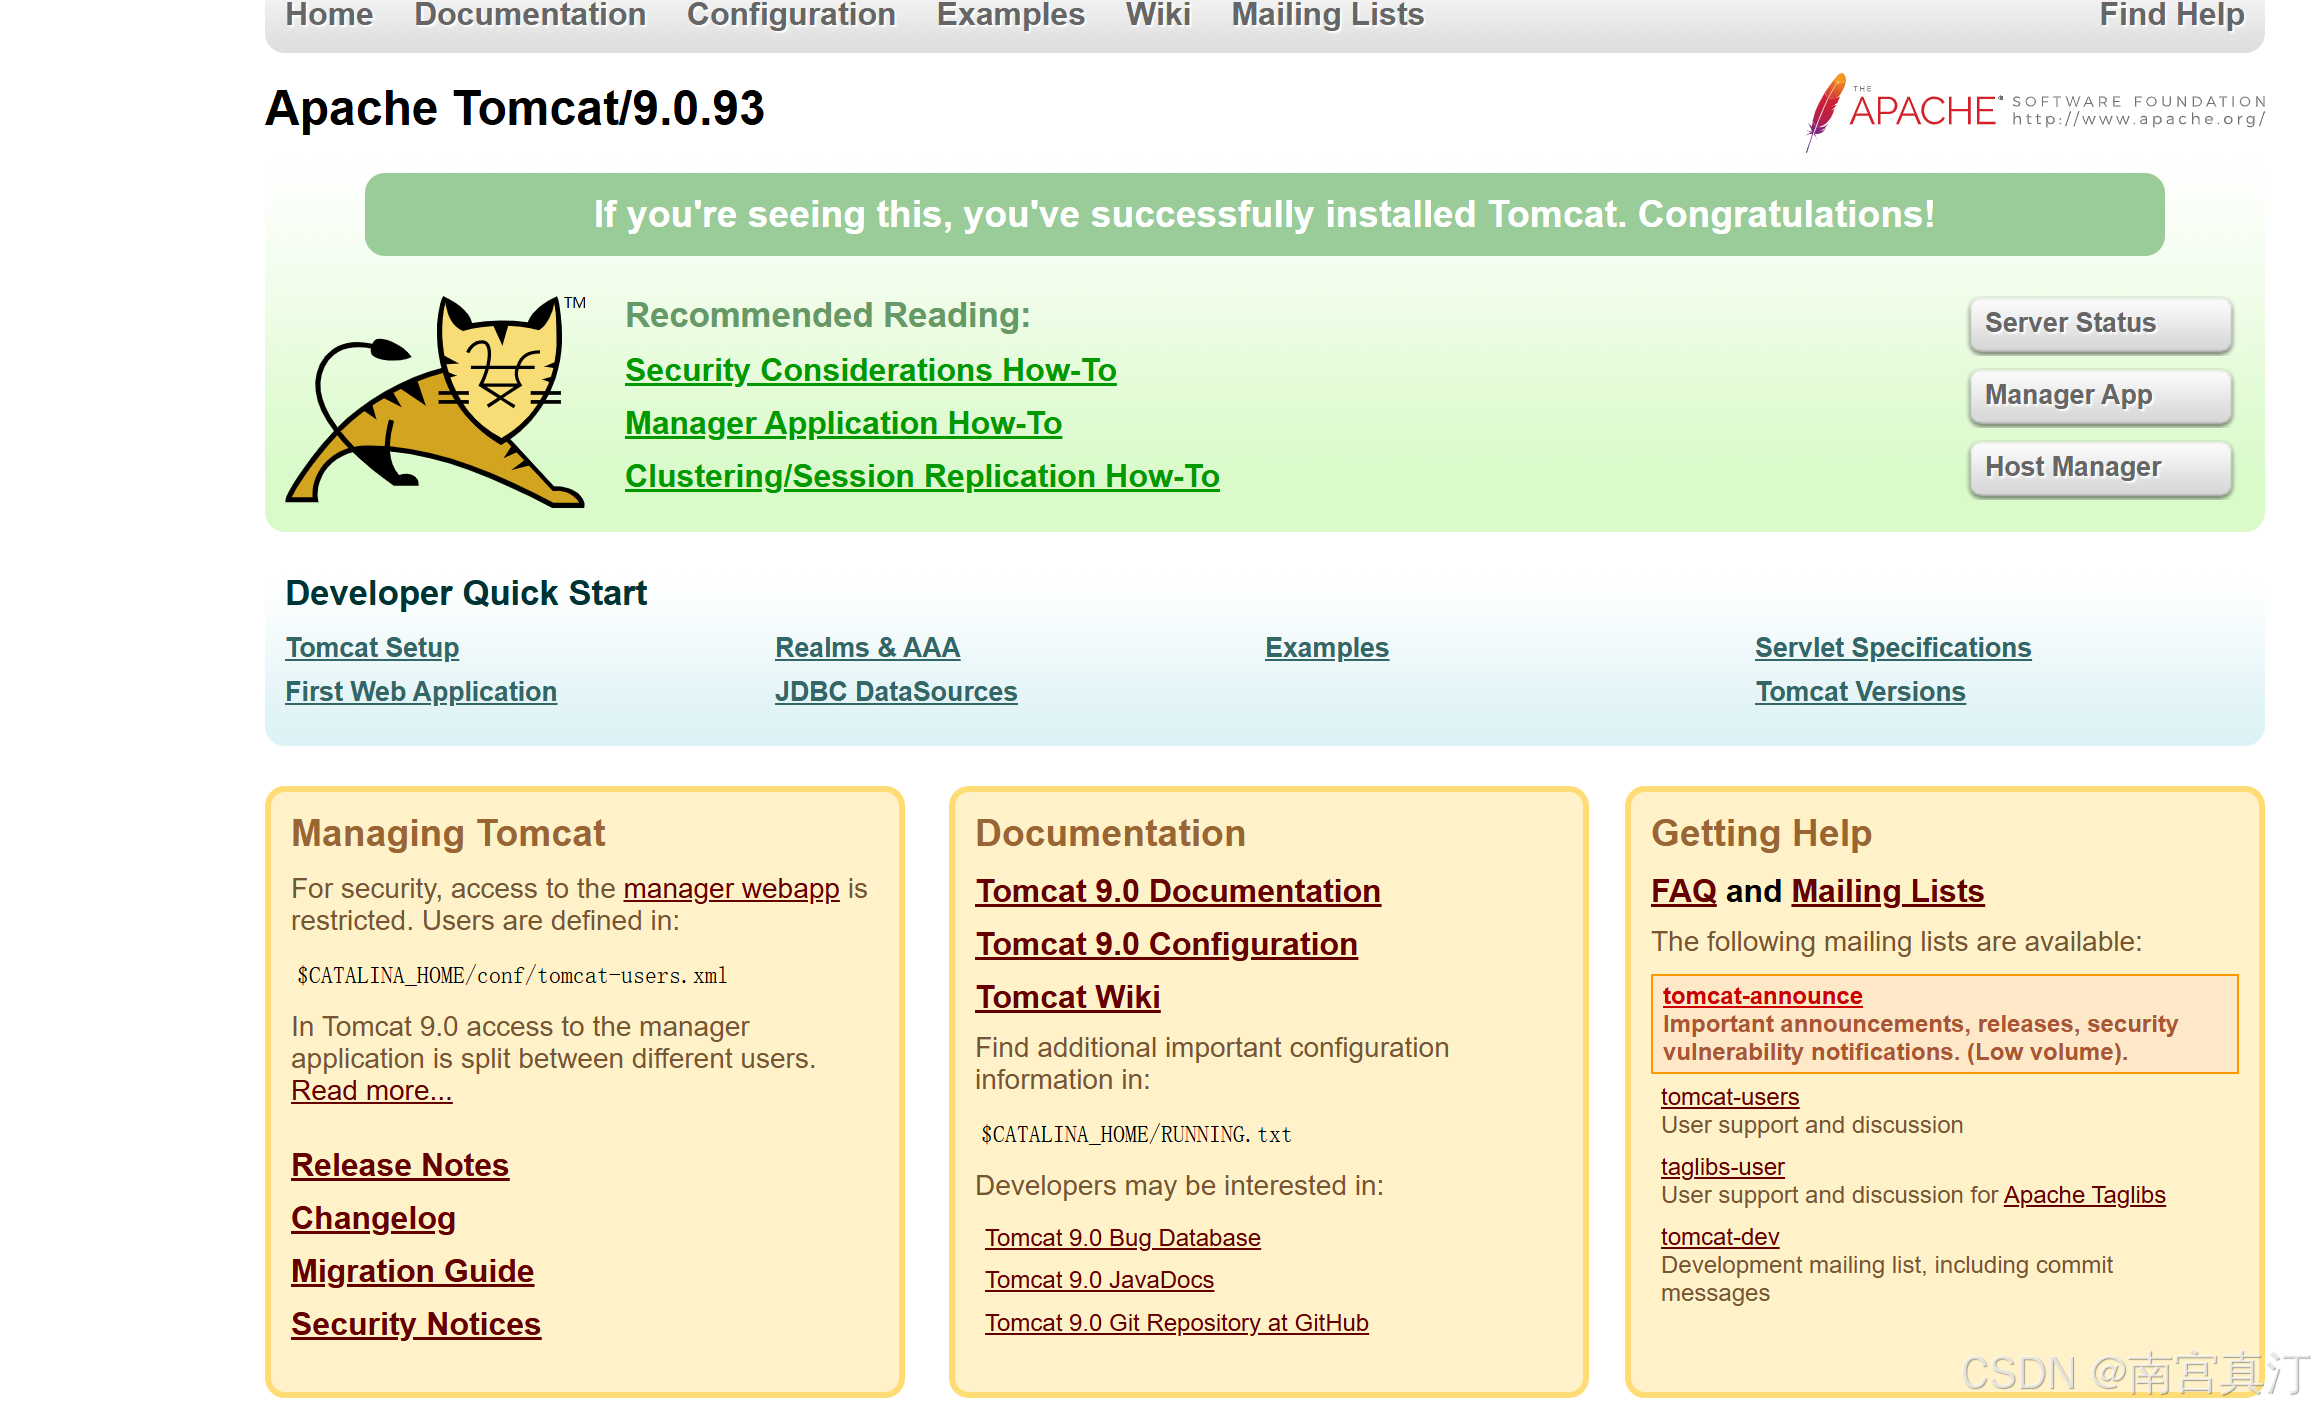Open JDBC DataSources link
The image size is (2315, 1412).
tap(895, 691)
